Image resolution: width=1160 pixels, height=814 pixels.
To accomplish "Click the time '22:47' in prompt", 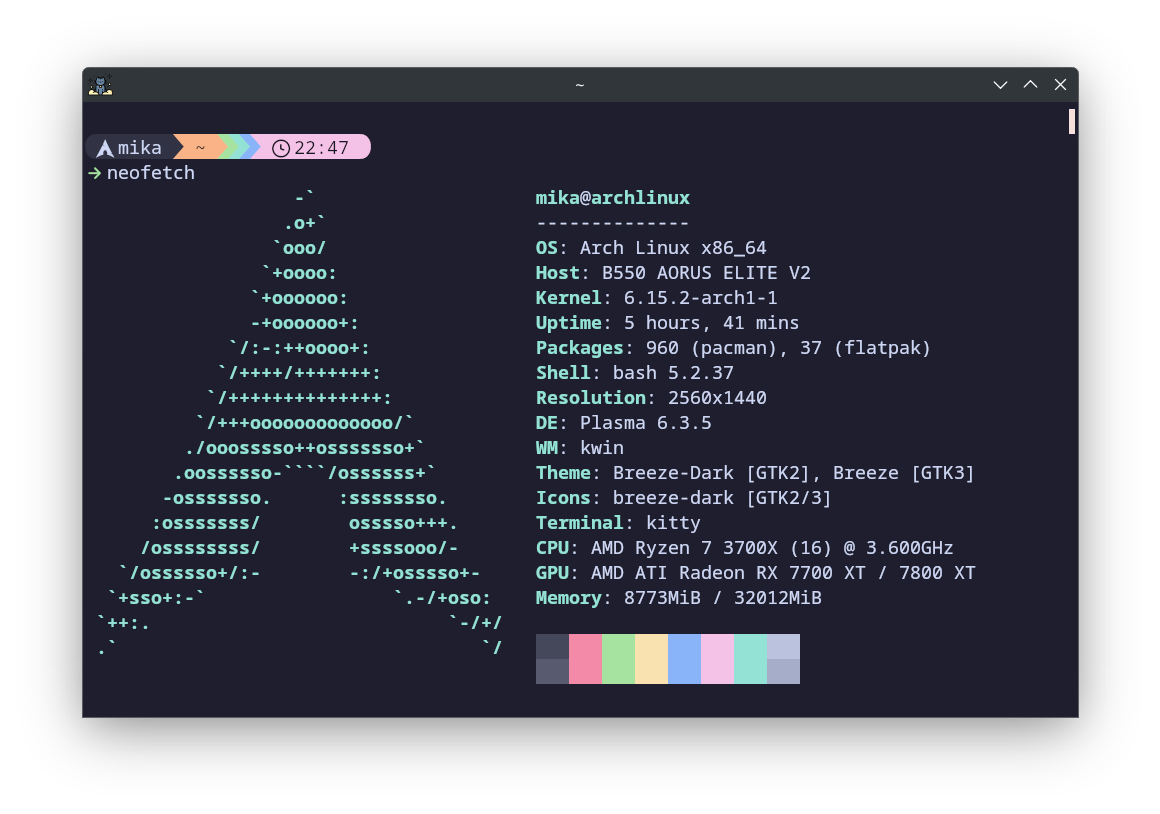I will coord(321,148).
